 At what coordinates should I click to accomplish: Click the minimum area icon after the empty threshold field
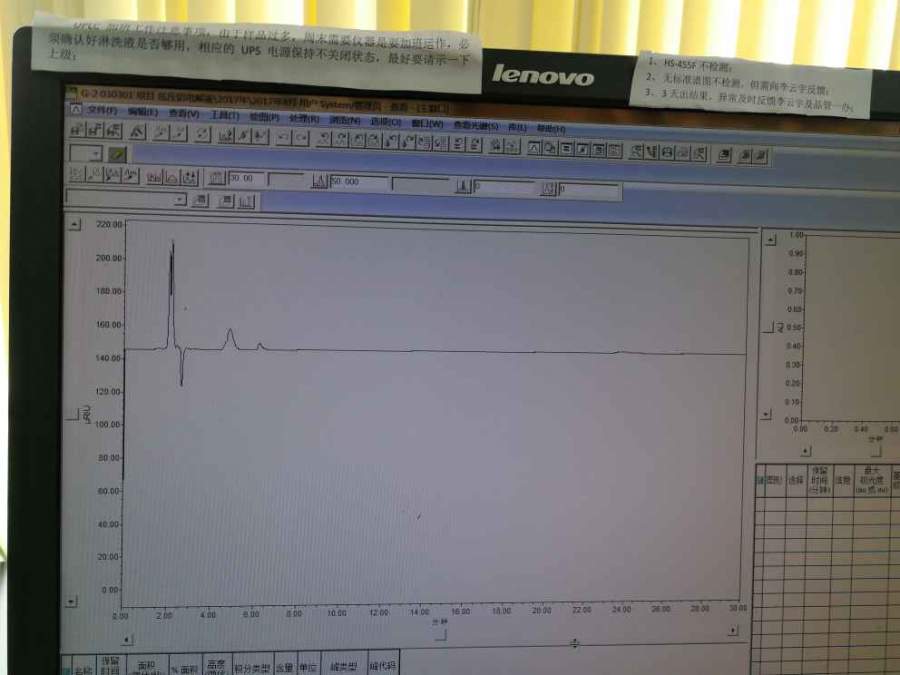pos(463,186)
